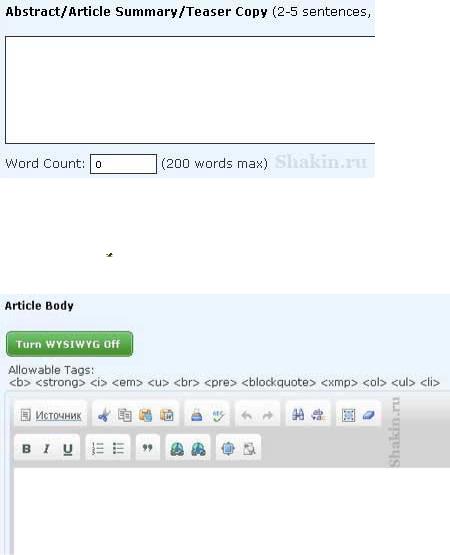The height and width of the screenshot is (555, 450).
Task: Click the "(200 words max)" text
Action: point(214,164)
